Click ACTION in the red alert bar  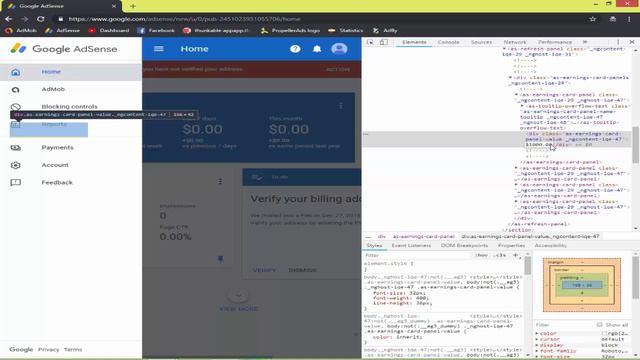tap(338, 69)
